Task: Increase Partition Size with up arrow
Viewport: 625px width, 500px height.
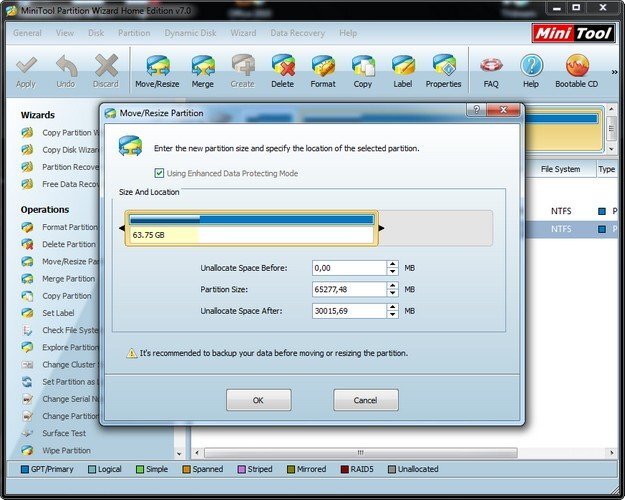Action: point(393,286)
